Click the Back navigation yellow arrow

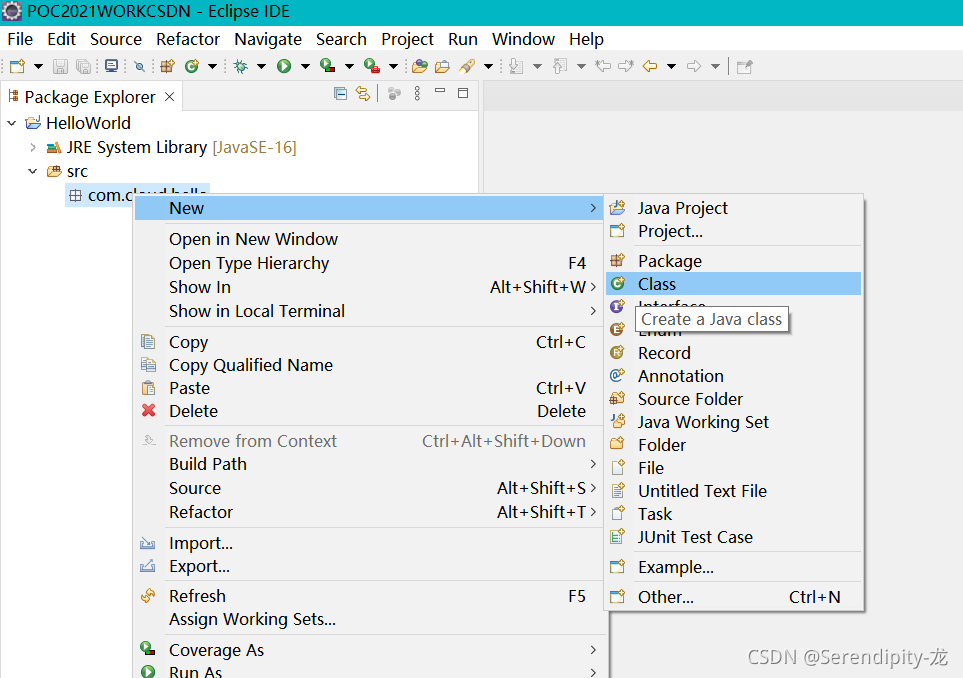[x=650, y=66]
